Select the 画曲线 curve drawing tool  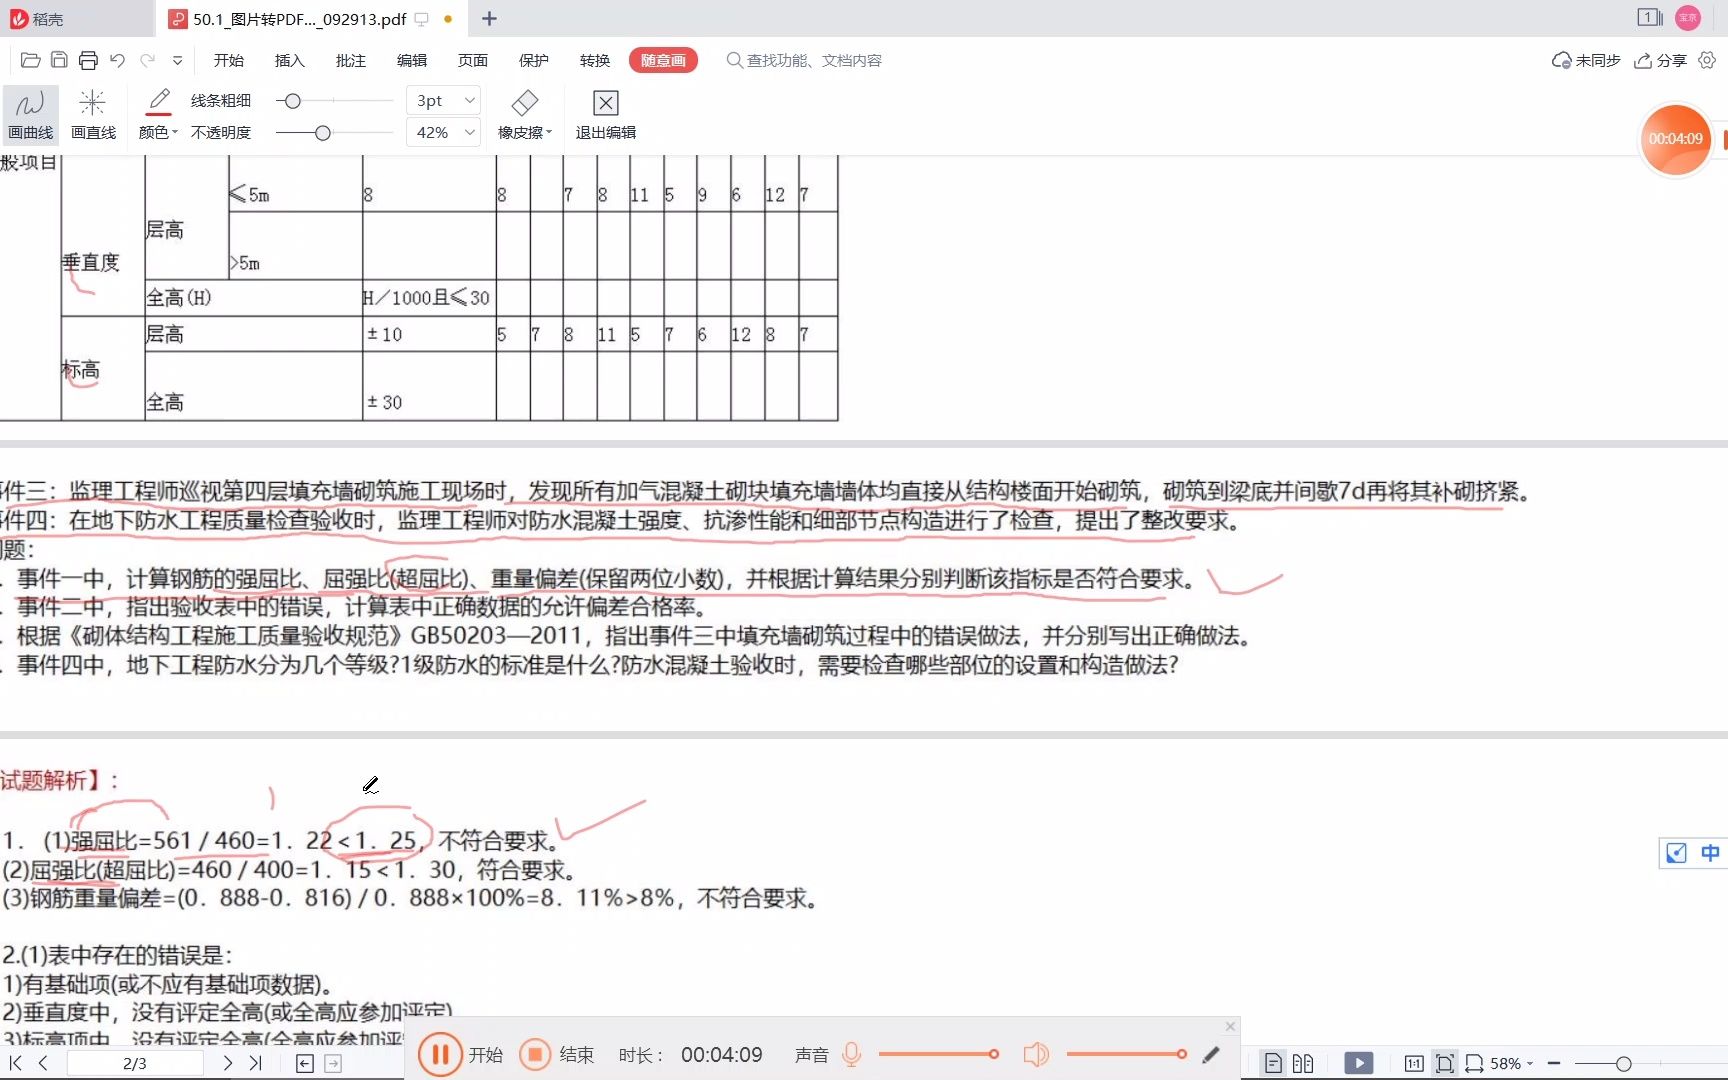click(x=31, y=114)
